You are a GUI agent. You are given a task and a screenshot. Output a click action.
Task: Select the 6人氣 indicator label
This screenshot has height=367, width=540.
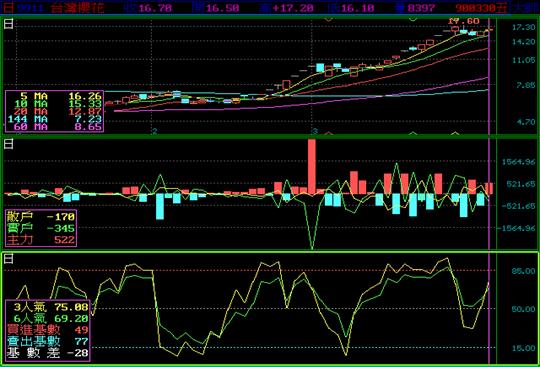pyautogui.click(x=30, y=318)
